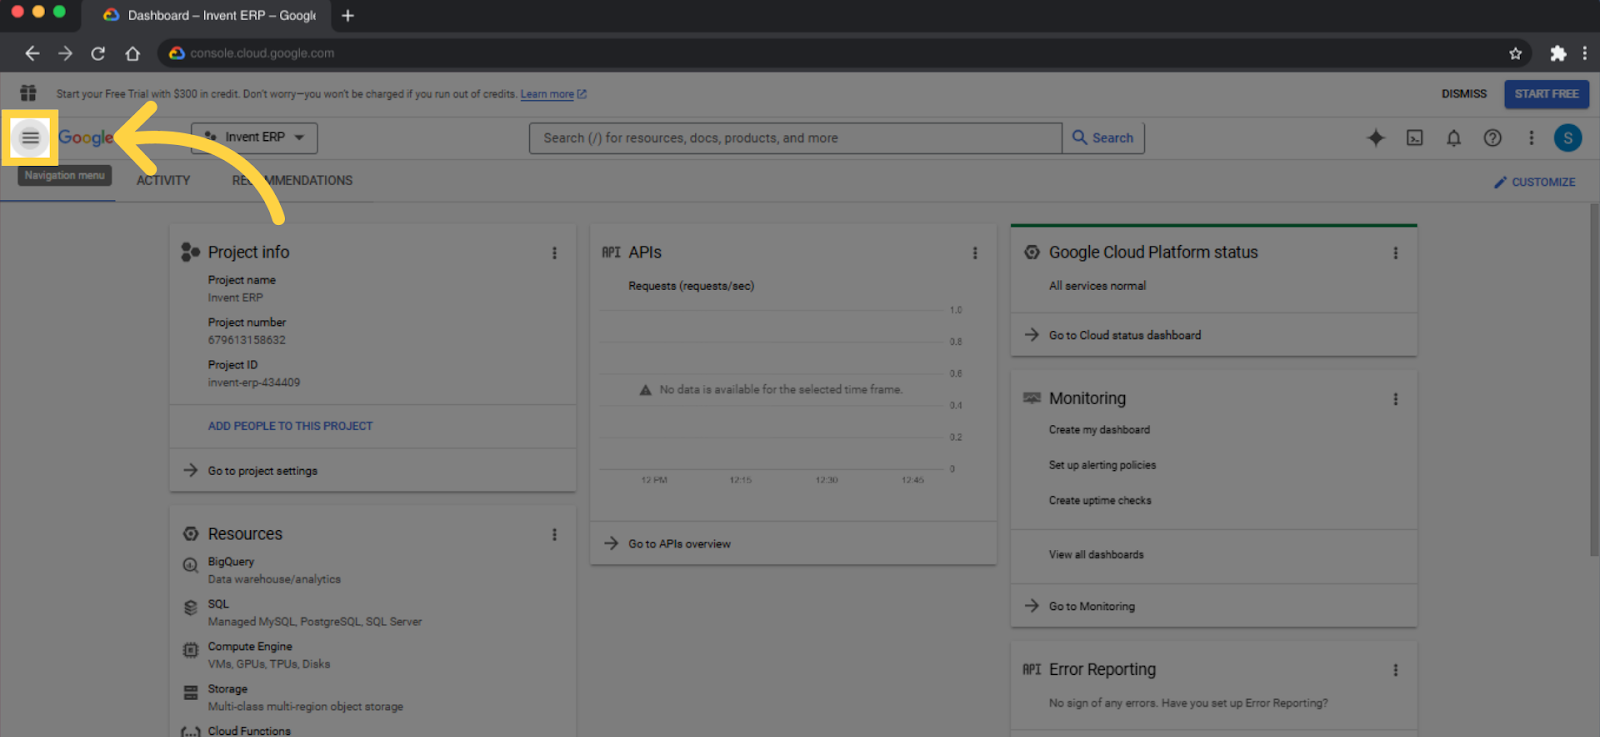
Task: Switch to the ACTIVITY tab
Action: click(163, 181)
